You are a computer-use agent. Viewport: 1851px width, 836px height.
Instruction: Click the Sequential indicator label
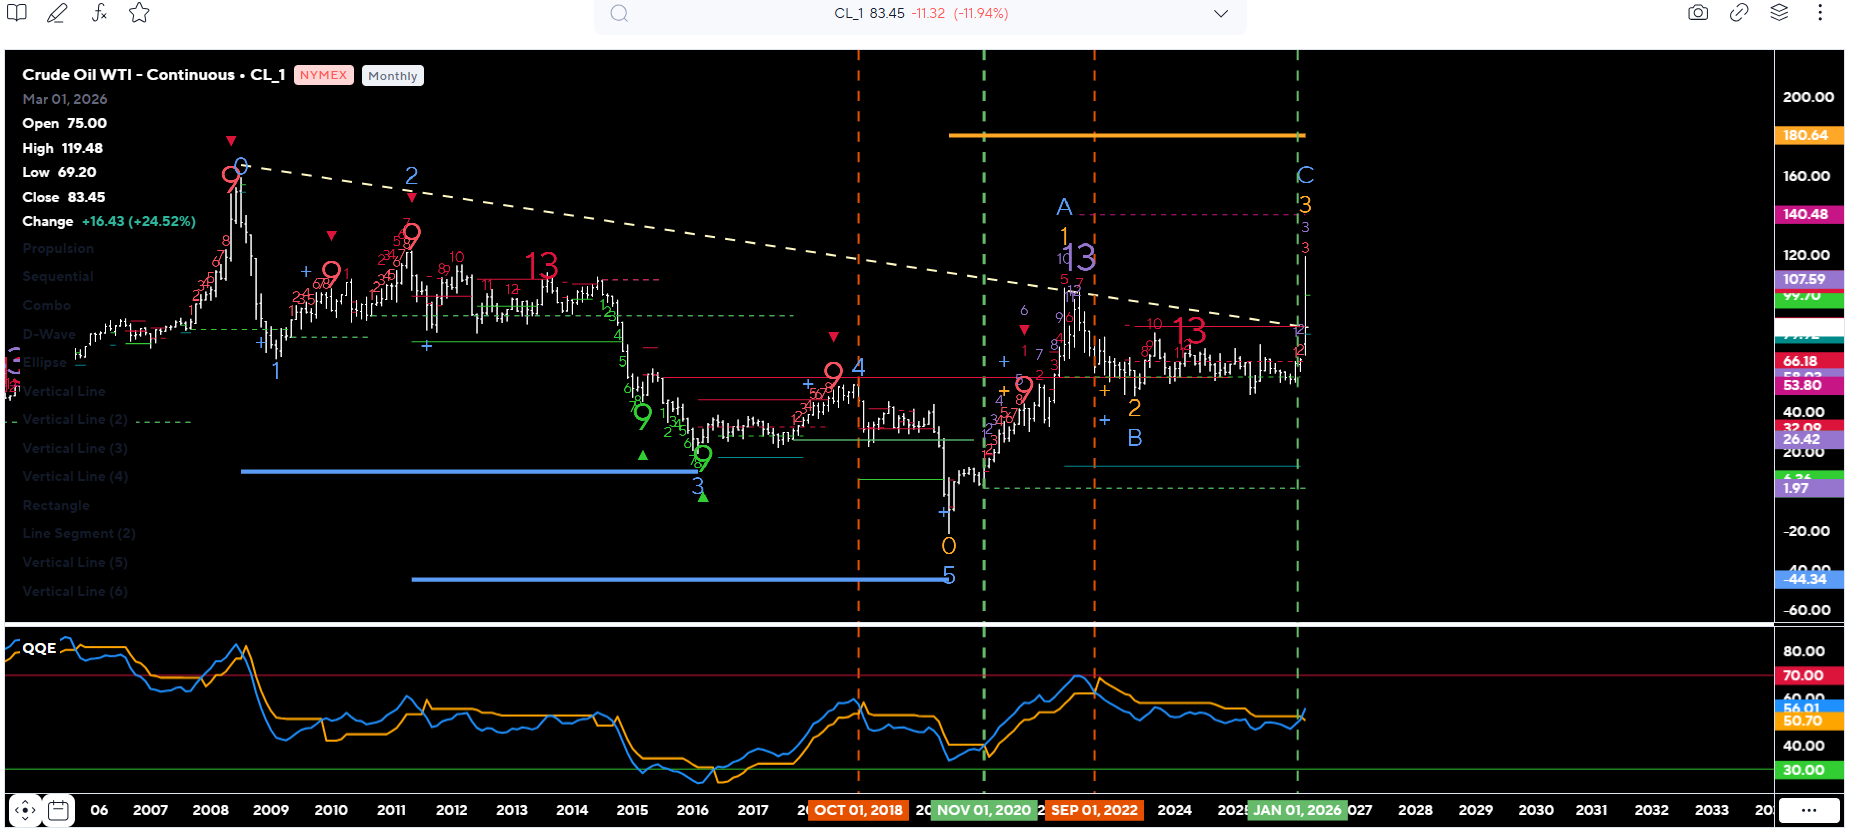click(x=58, y=277)
